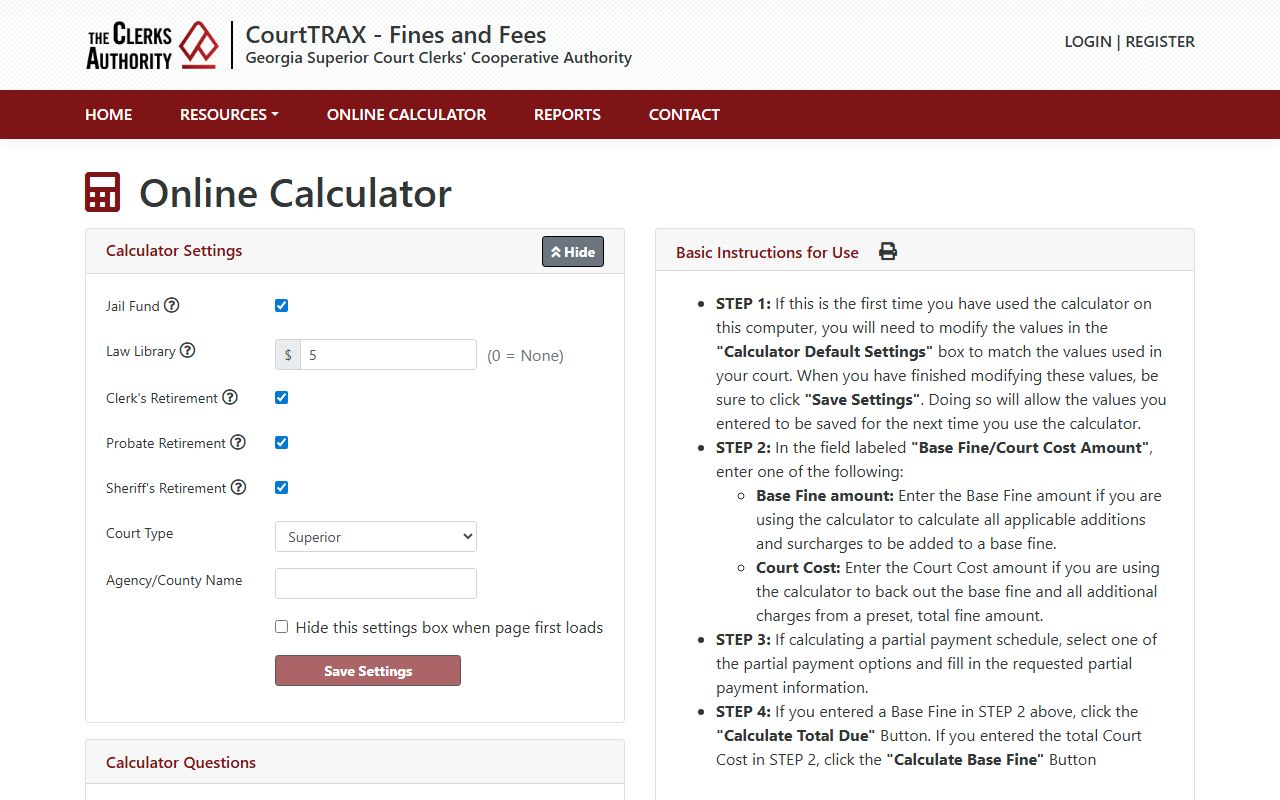
Task: Click the Register link
Action: 1160,41
